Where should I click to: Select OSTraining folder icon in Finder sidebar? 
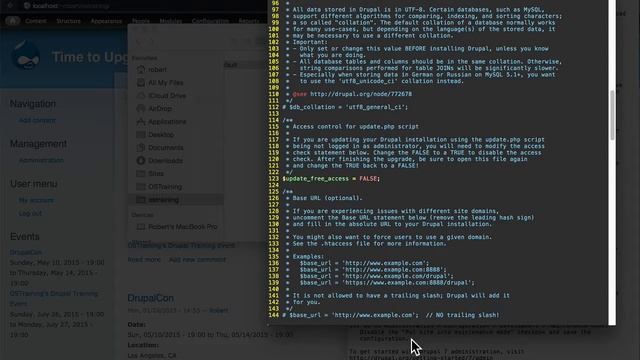[x=141, y=187]
